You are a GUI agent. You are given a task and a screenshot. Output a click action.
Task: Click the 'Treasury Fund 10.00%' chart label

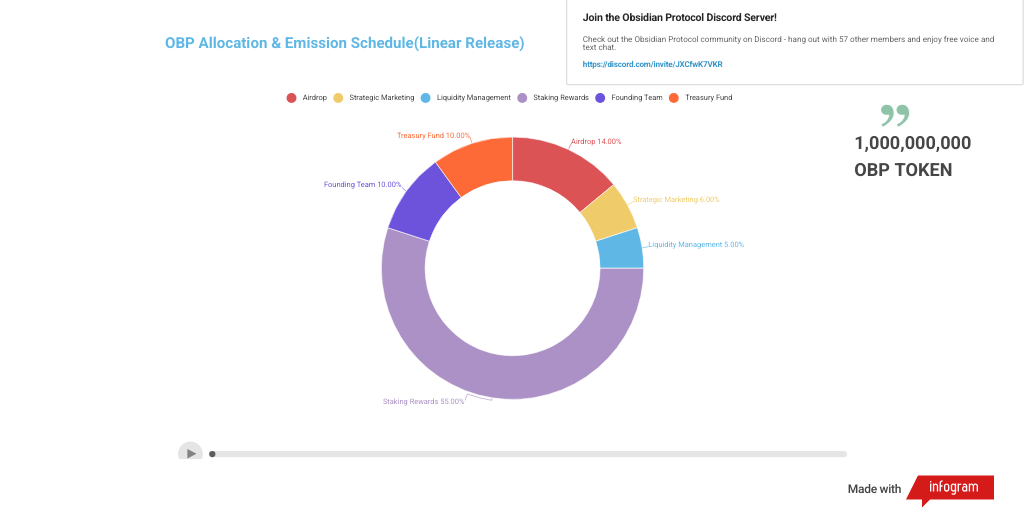coord(434,136)
